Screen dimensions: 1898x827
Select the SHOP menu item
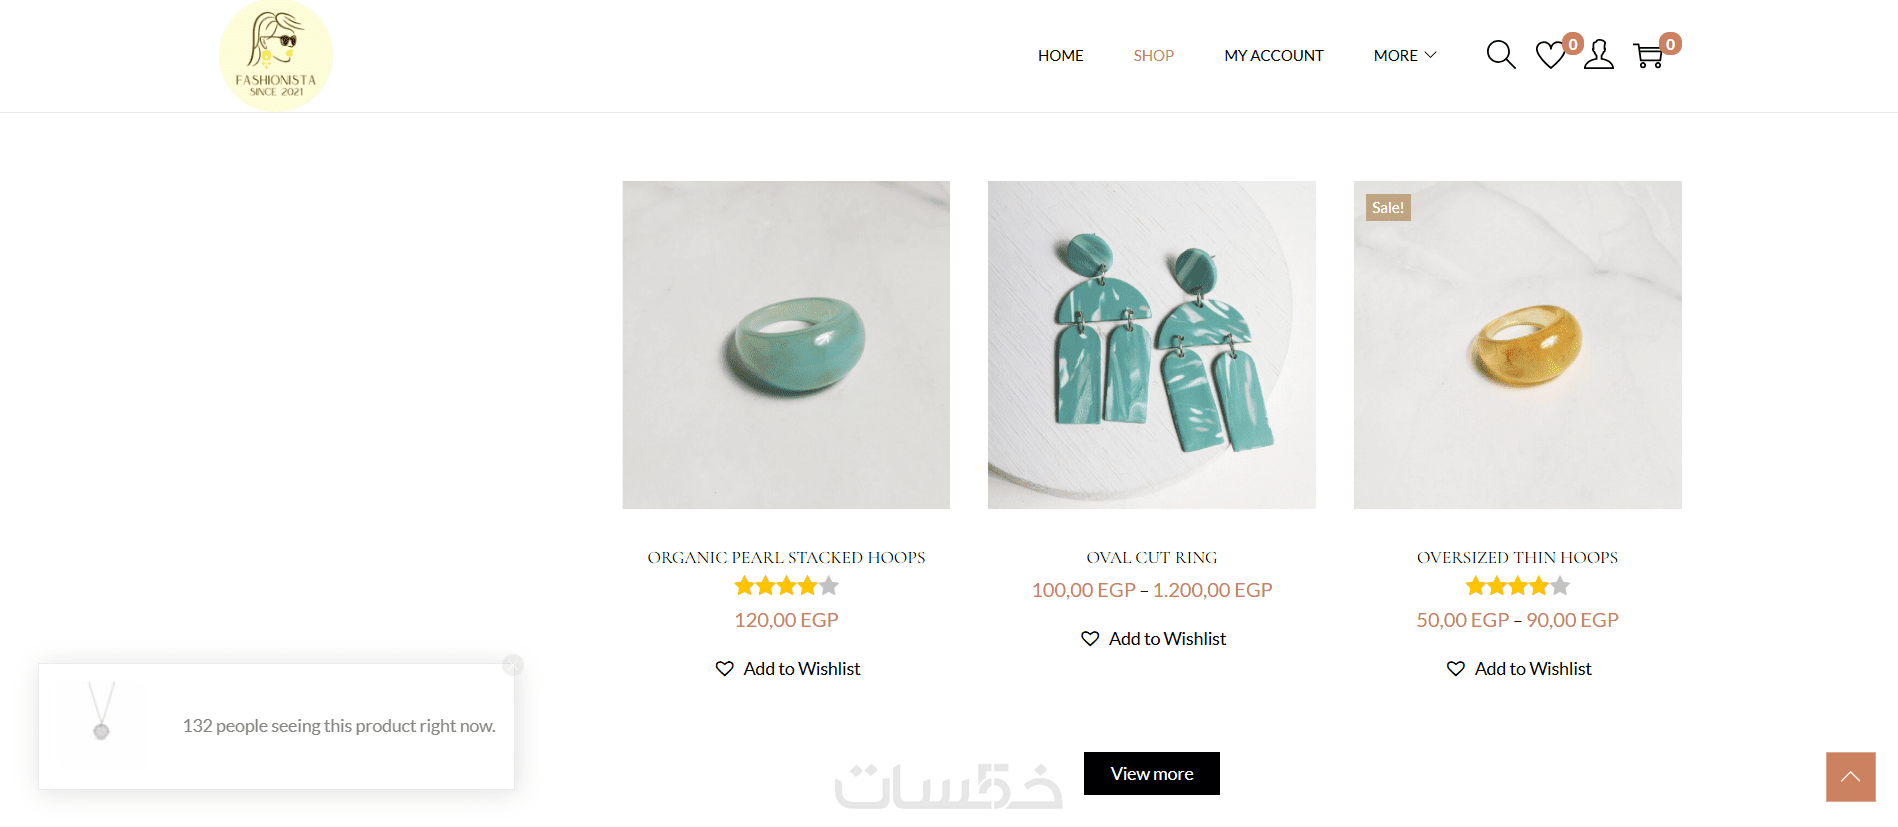tap(1154, 56)
